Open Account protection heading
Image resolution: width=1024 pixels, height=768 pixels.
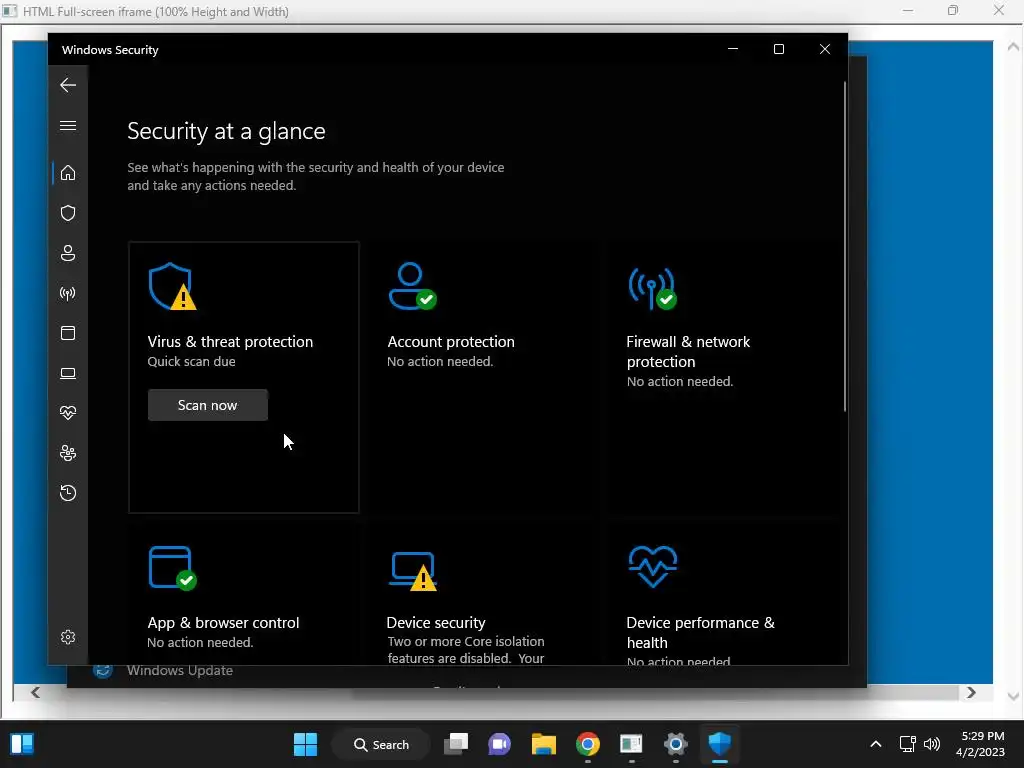451,342
